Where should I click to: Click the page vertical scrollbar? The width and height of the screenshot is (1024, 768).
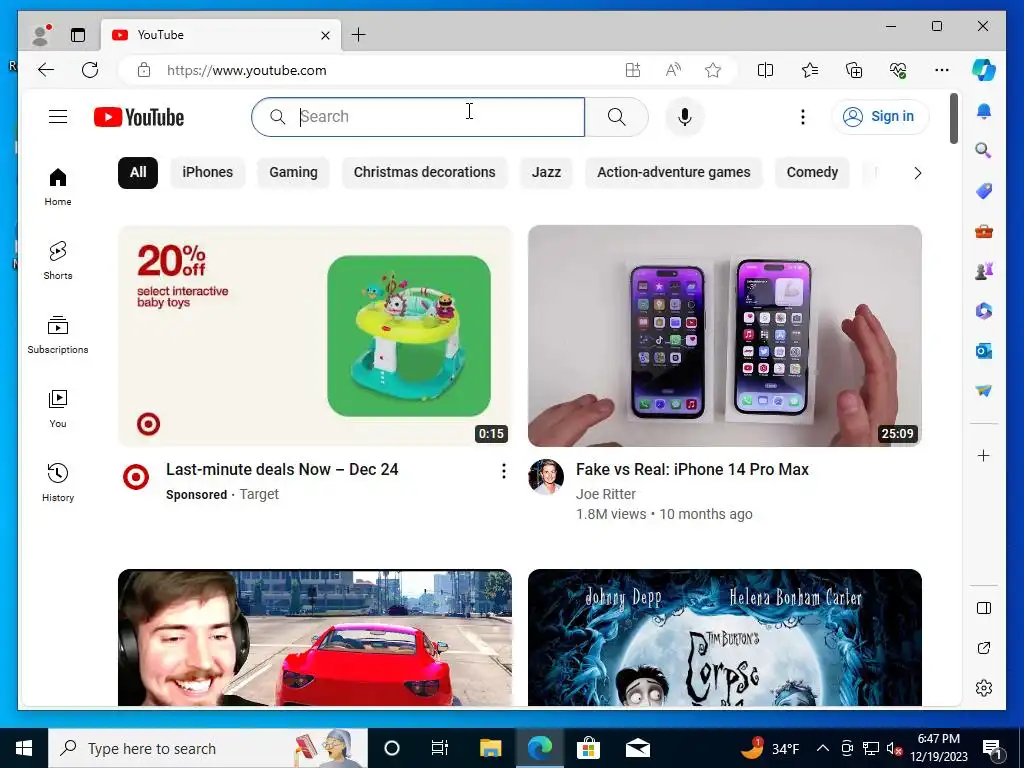click(x=953, y=118)
